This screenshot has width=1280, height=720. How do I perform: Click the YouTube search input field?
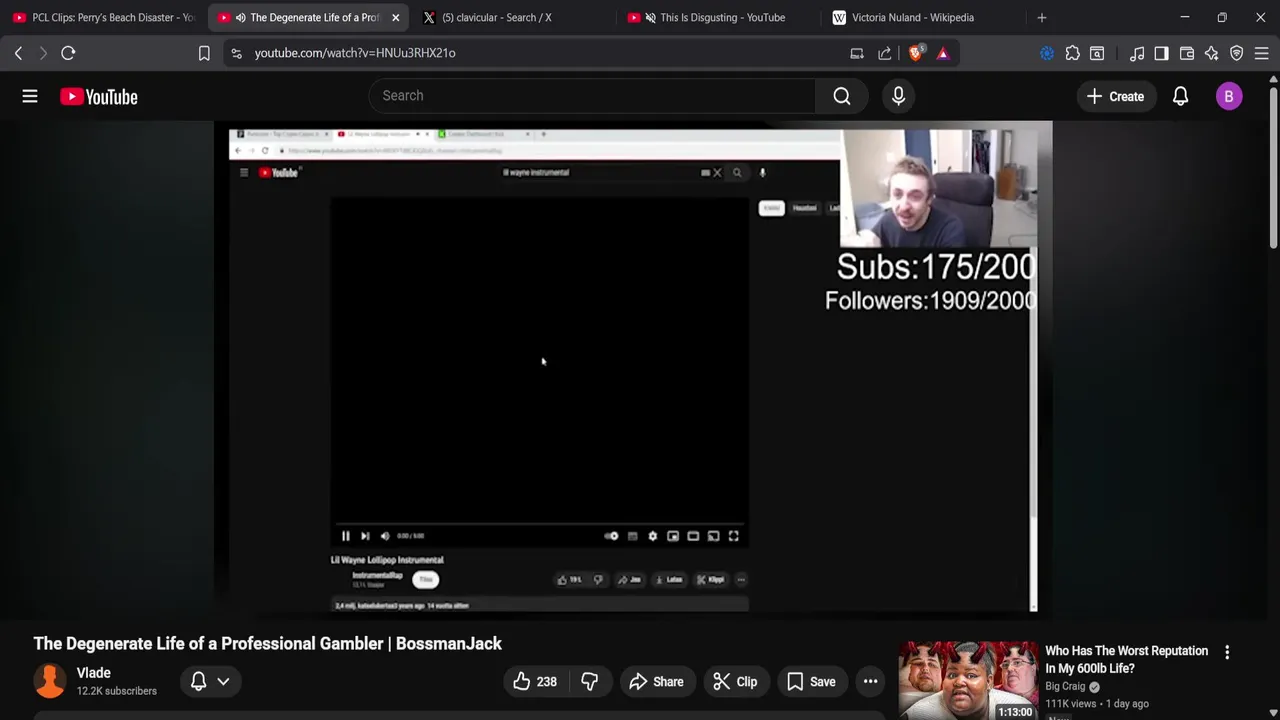(592, 96)
